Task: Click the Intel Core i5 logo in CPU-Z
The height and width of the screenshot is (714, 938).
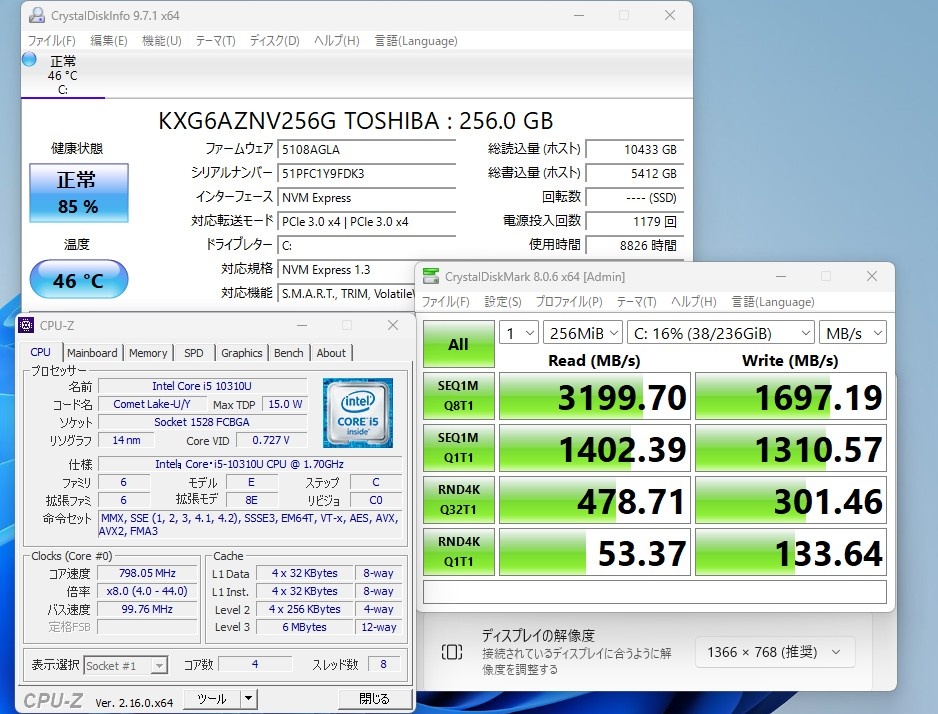Action: [x=358, y=413]
